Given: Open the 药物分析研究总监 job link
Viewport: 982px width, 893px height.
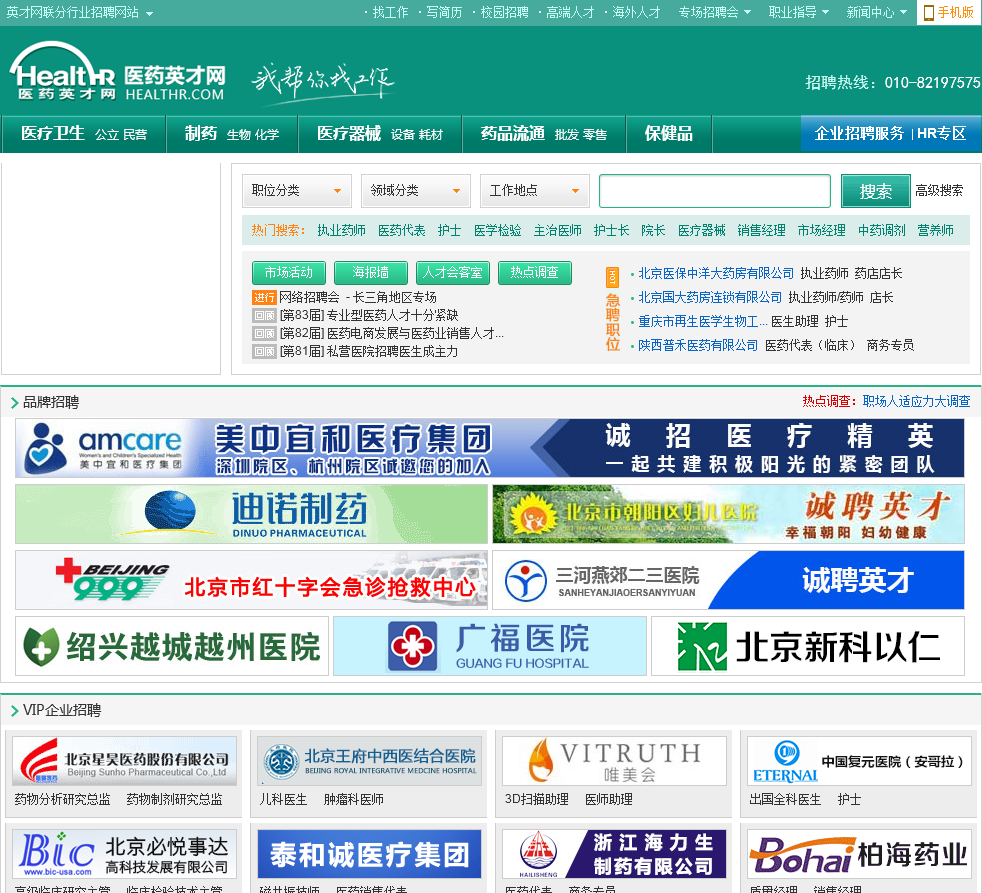Looking at the screenshot, I should [x=63, y=800].
